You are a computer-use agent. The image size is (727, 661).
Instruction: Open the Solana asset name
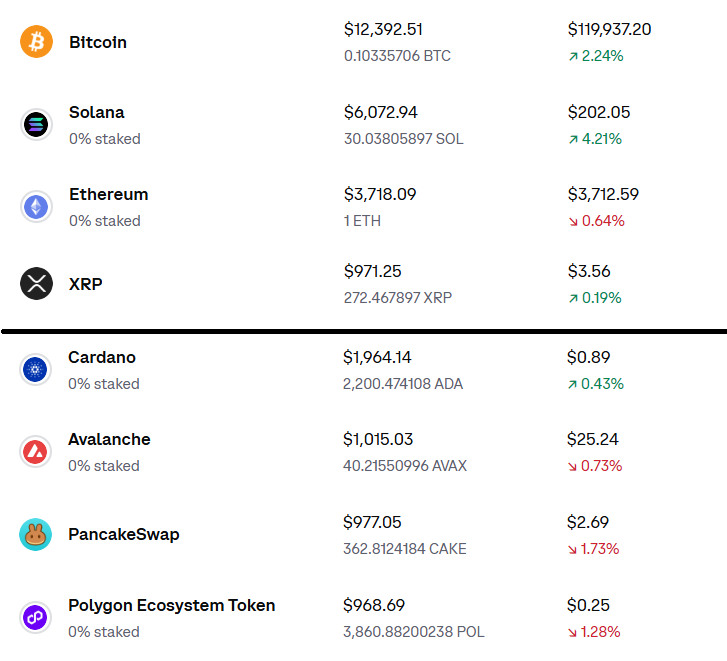click(x=96, y=112)
